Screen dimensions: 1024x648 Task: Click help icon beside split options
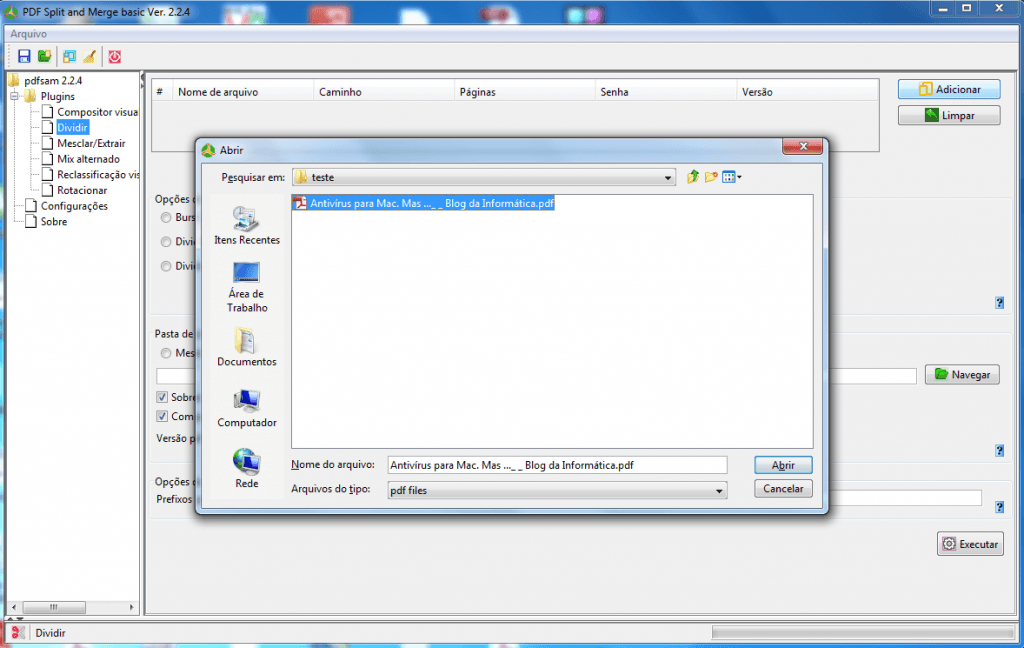point(999,302)
